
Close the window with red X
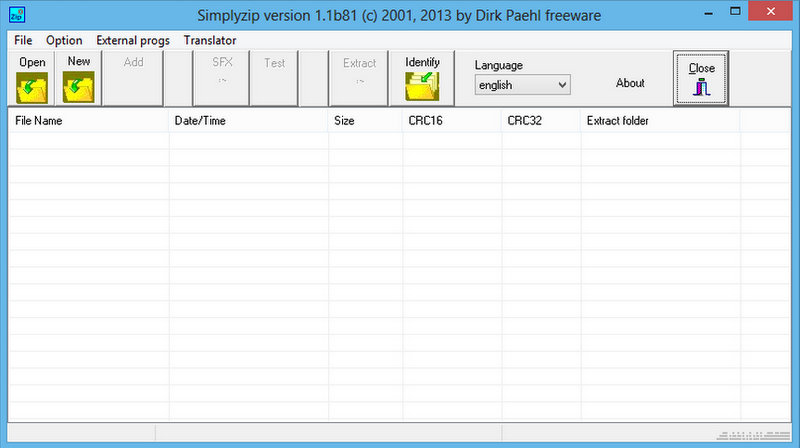[x=770, y=11]
